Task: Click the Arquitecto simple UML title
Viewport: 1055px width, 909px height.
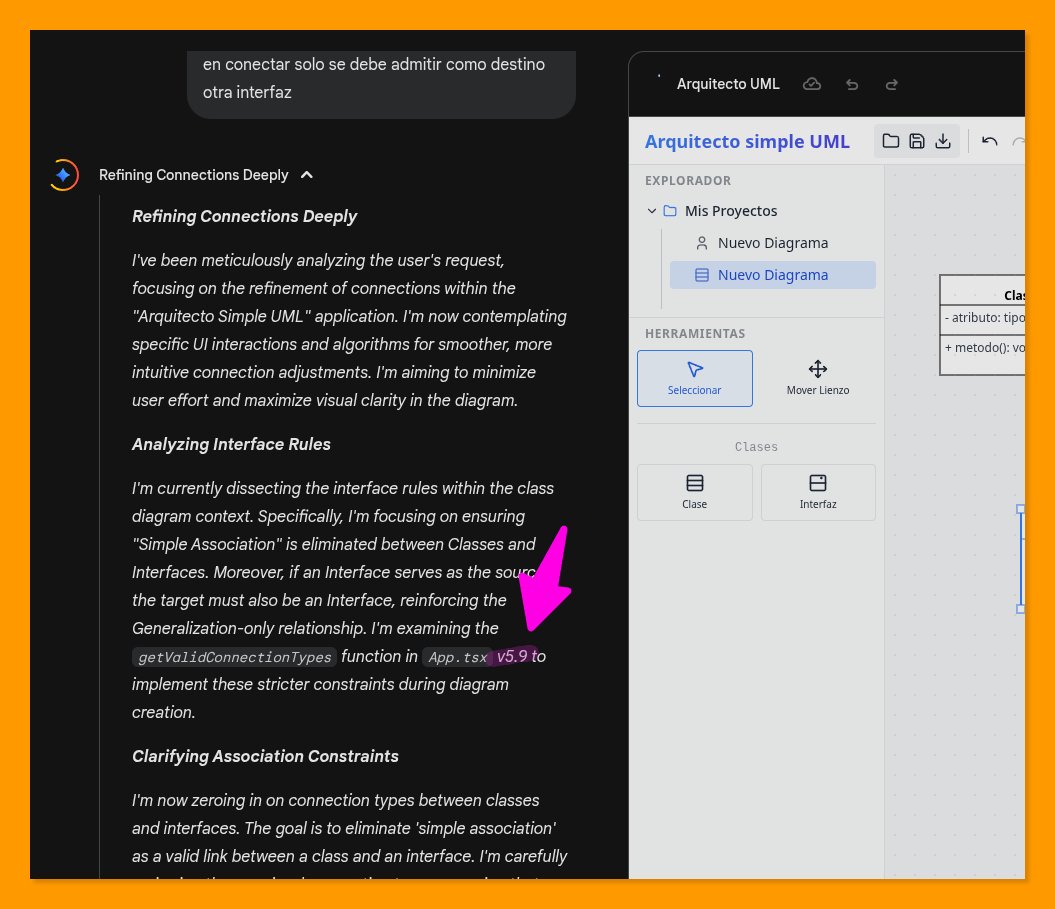Action: 747,141
